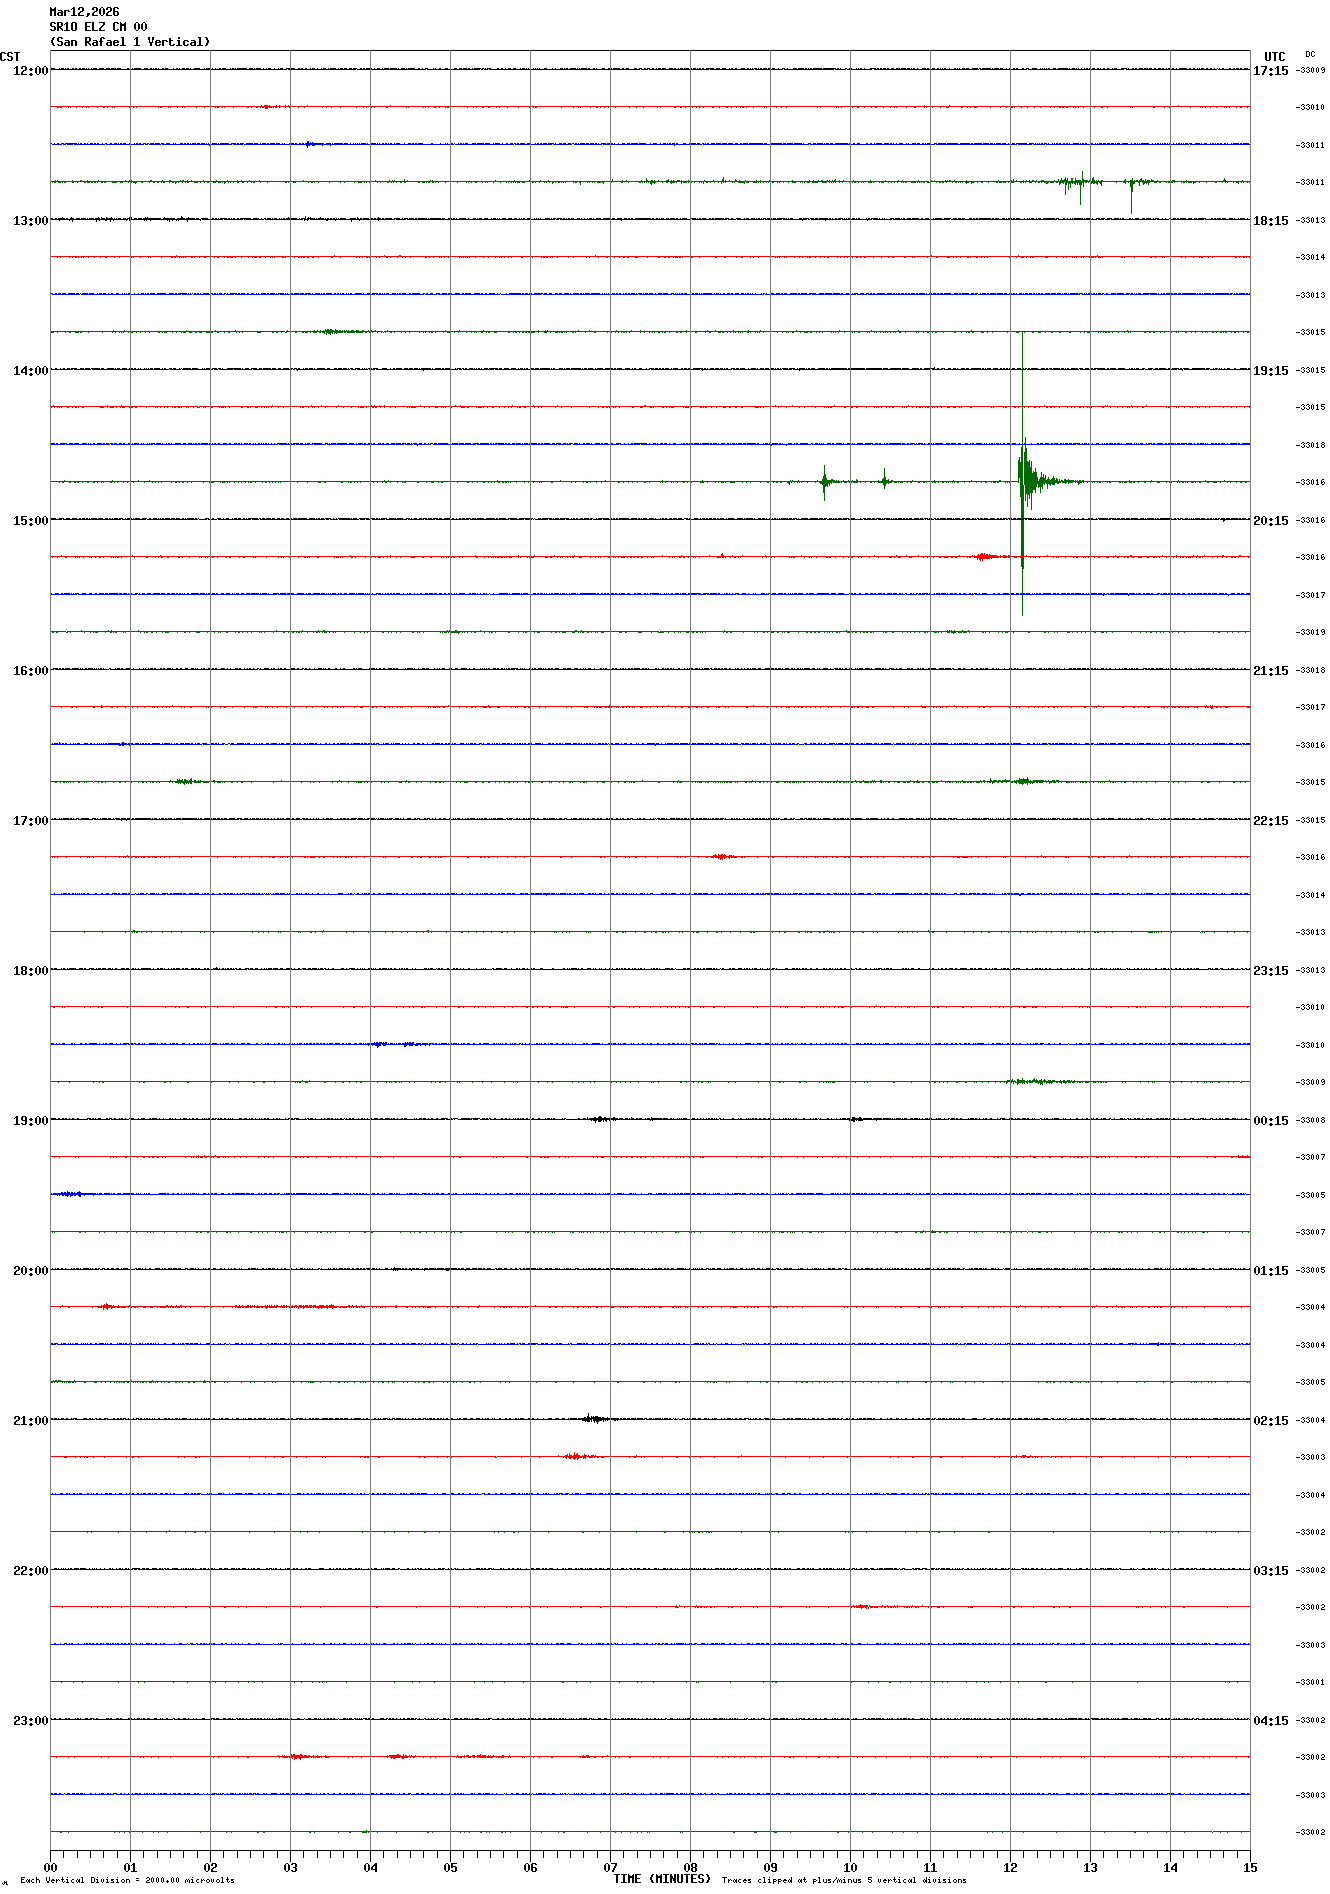Select minute 00 on the bottom axis
This screenshot has width=1330, height=1894.
coord(51,1867)
